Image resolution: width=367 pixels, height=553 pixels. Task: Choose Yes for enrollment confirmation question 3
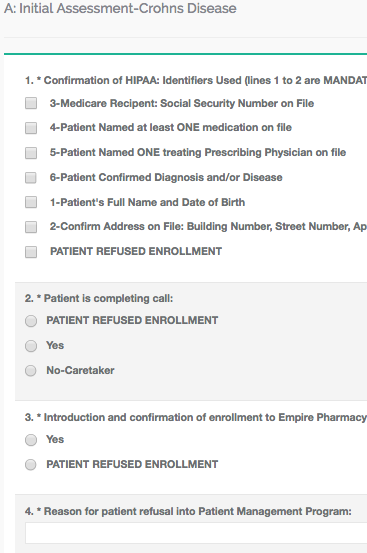pos(31,440)
